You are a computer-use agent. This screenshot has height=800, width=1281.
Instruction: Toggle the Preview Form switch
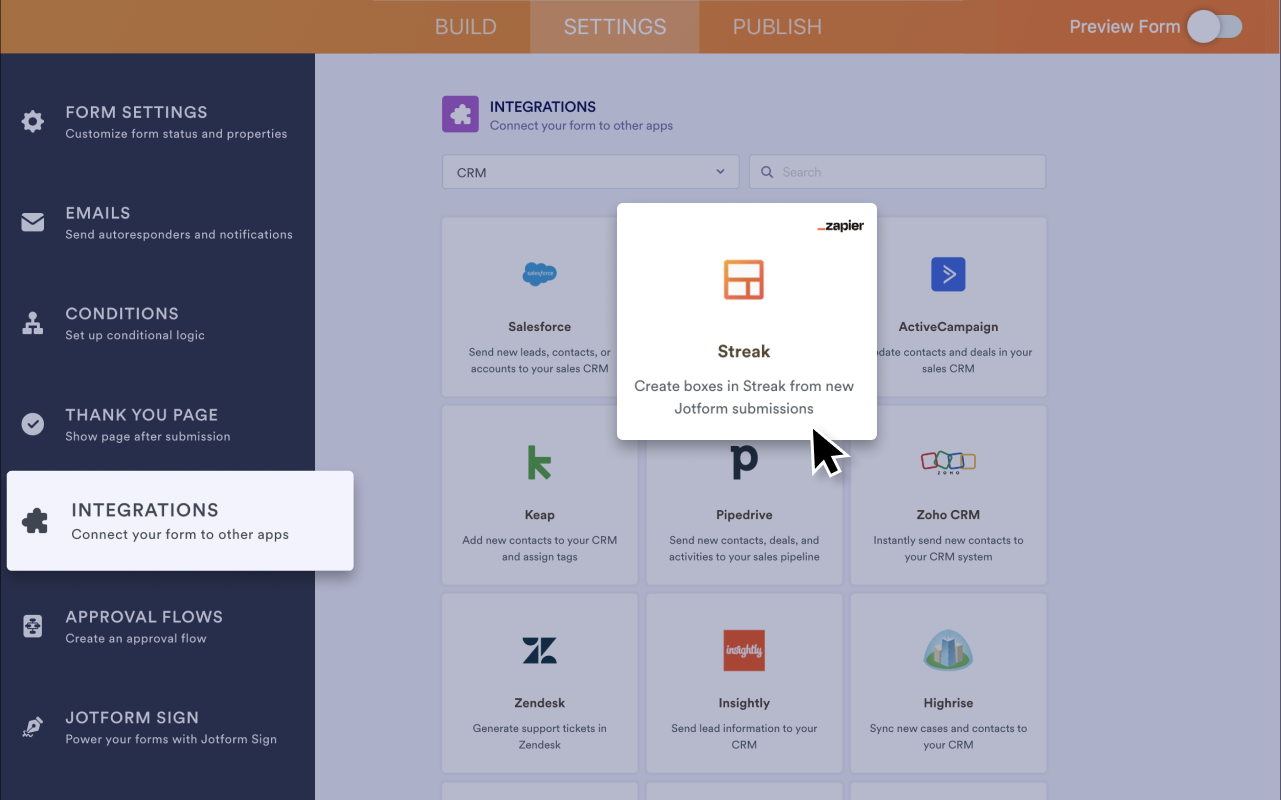tap(1214, 27)
